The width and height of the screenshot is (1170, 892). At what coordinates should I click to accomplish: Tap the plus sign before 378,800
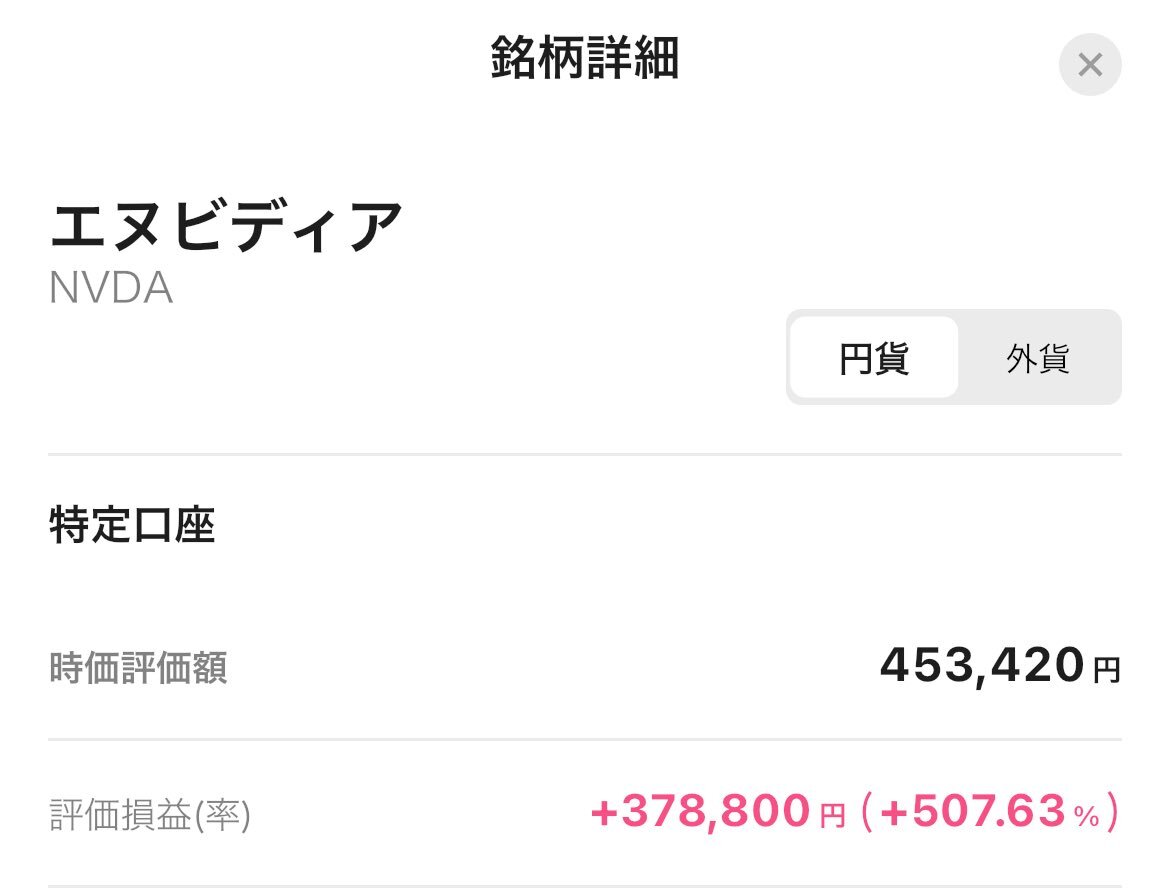pyautogui.click(x=604, y=813)
